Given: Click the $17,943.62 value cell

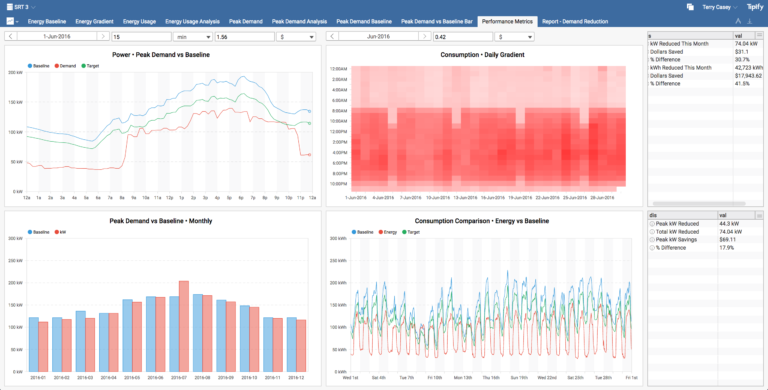Looking at the screenshot, I should coord(748,76).
